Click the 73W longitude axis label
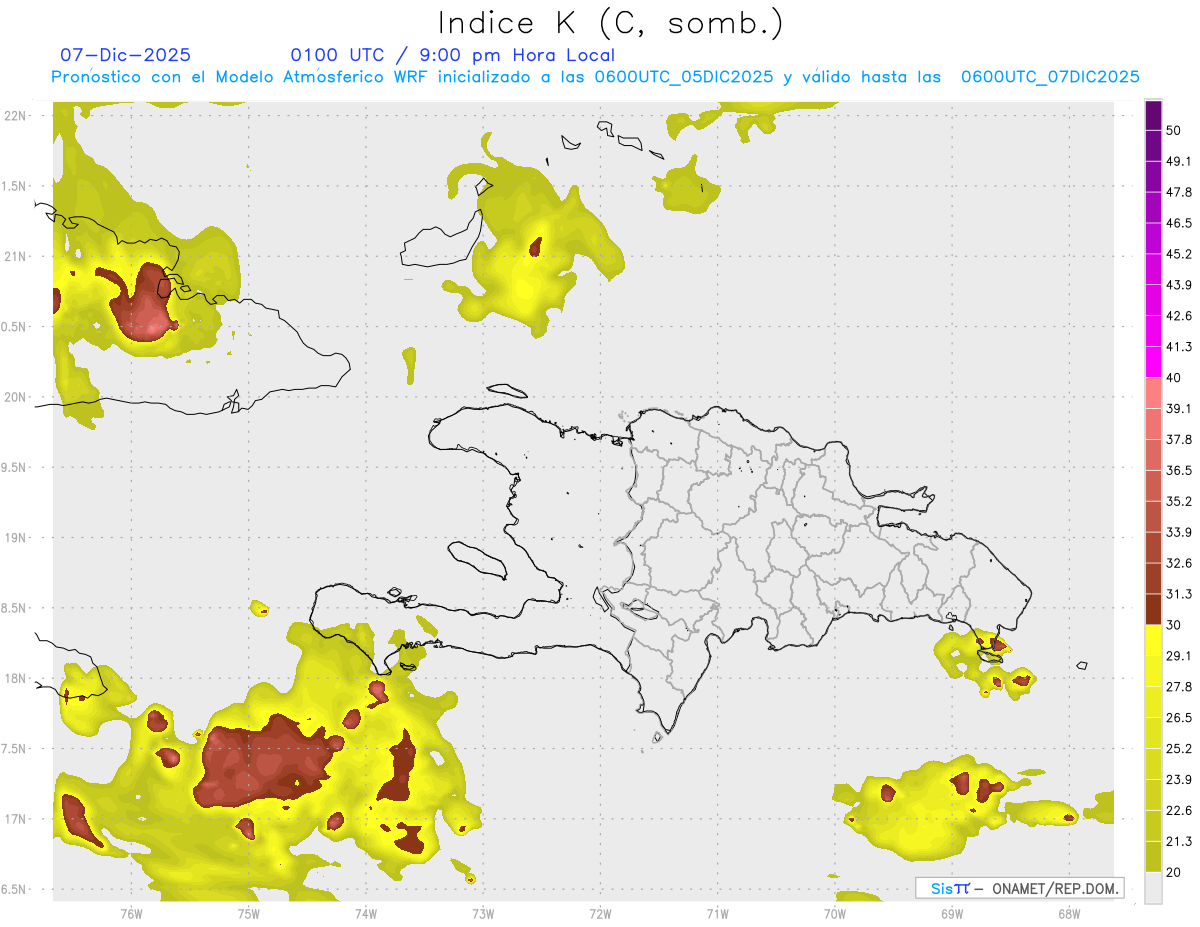This screenshot has width=1200, height=927. tap(483, 913)
